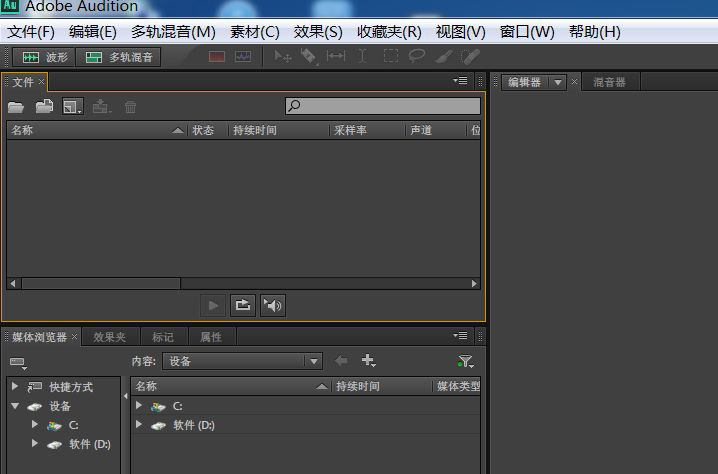The width and height of the screenshot is (718, 474).
Task: Open the 效果(S) menu
Action: tap(318, 32)
